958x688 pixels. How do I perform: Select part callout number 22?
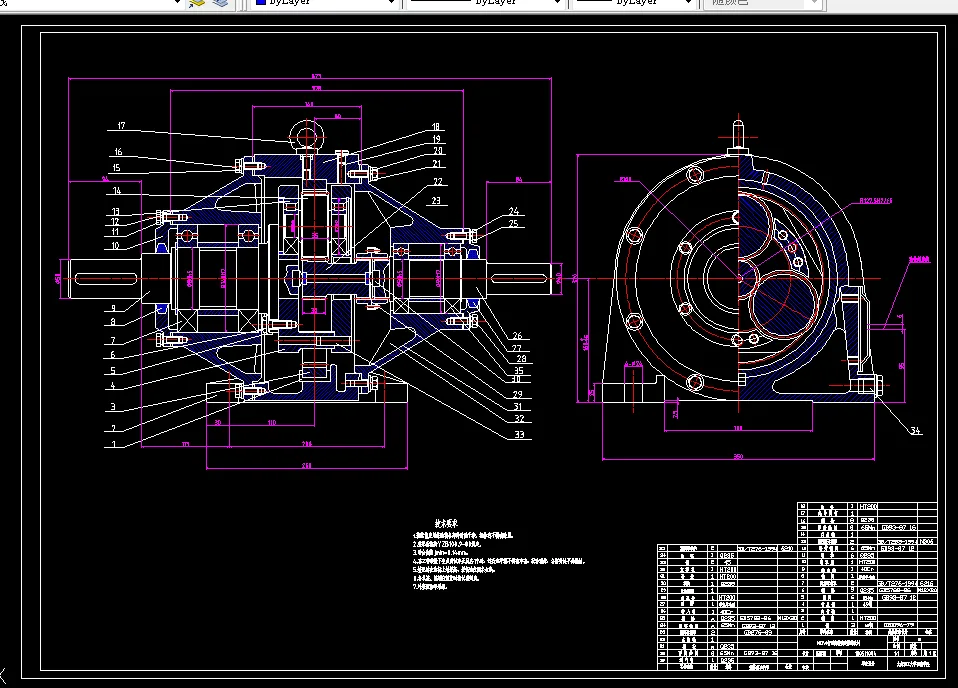[x=437, y=181]
